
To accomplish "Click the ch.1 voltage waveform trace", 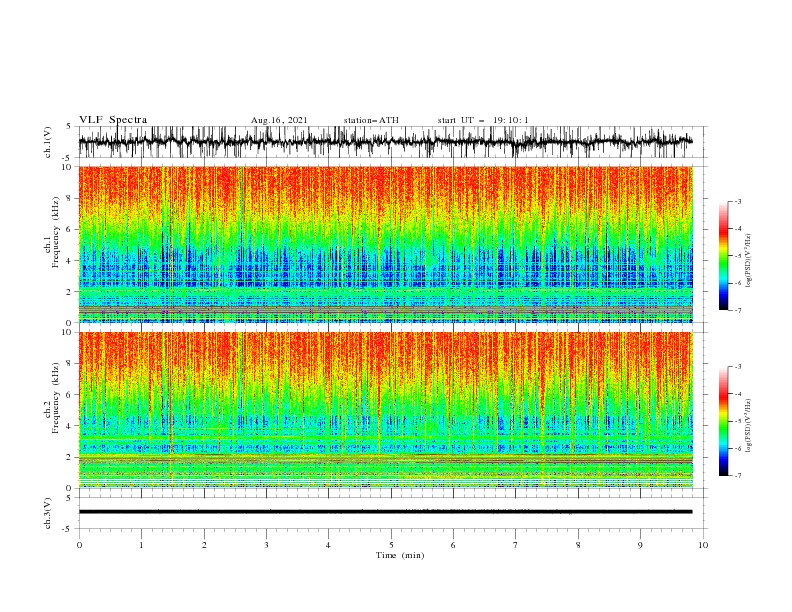I will (385, 142).
